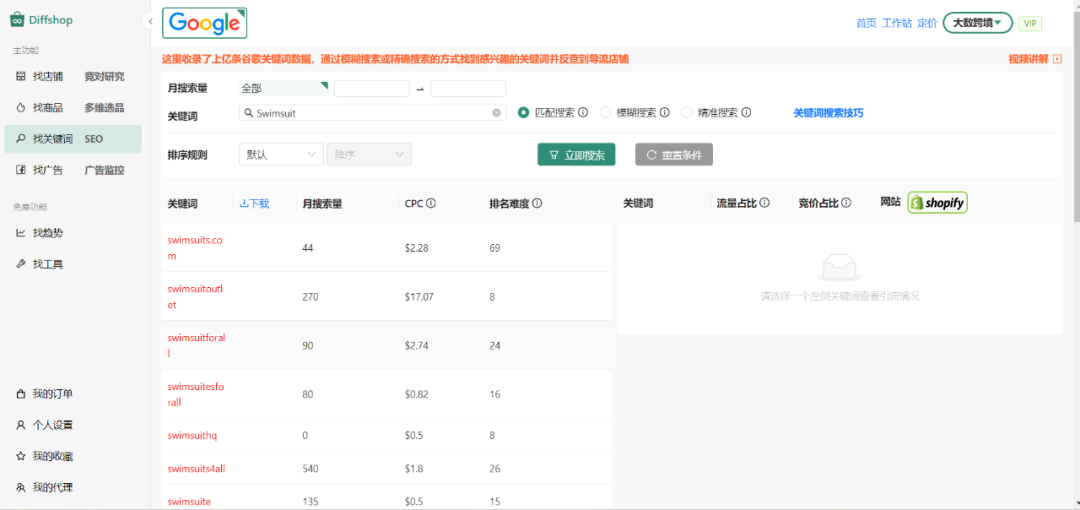Open 找趋势 free feature
Image resolution: width=1080 pixels, height=510 pixels.
tap(48, 233)
